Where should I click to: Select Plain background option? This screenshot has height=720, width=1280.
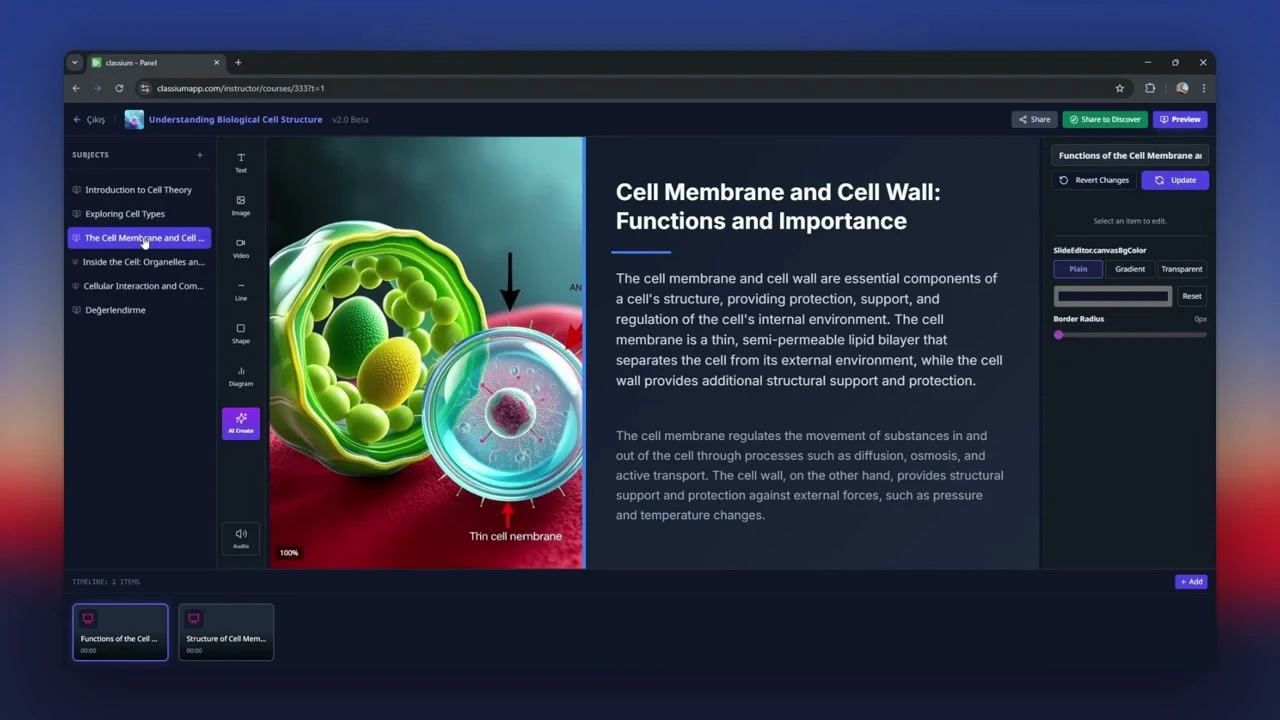1078,269
